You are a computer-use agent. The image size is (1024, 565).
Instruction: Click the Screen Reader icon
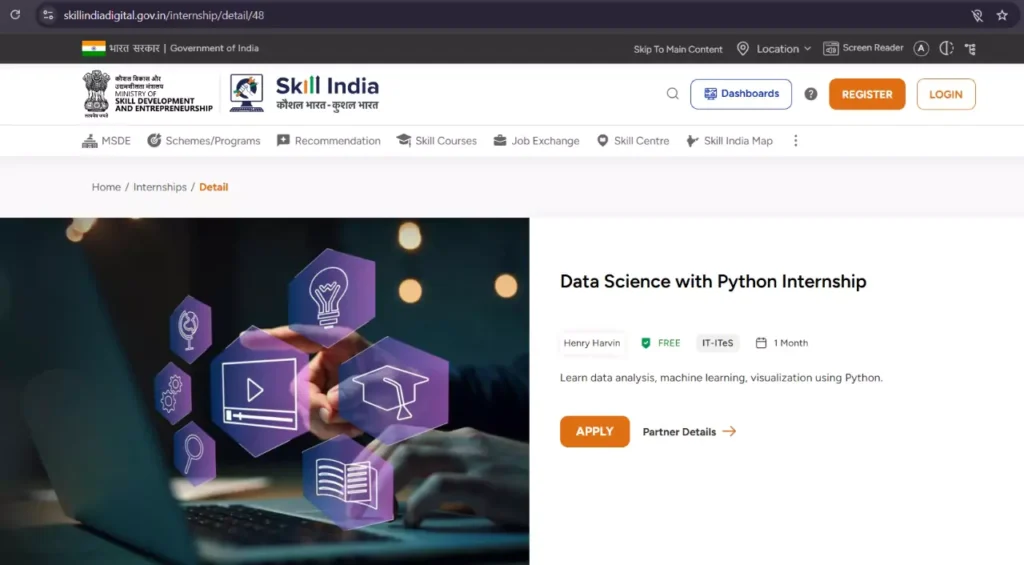[831, 48]
